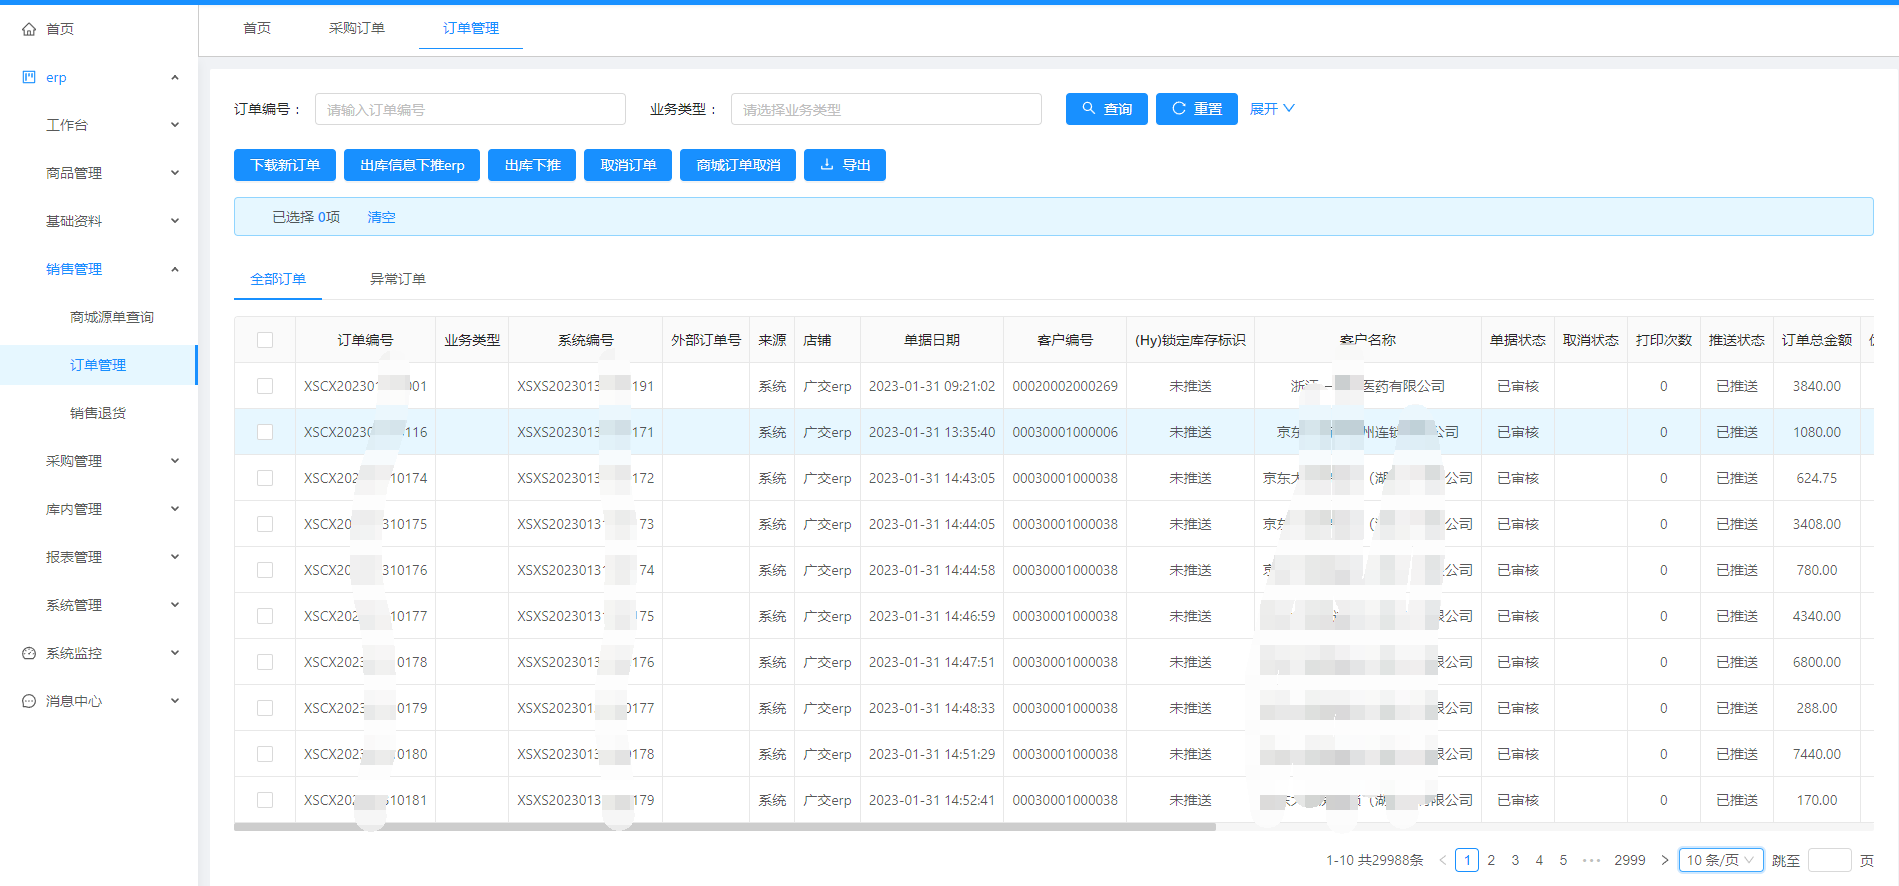
Task: Go to previous page arrow
Action: (1442, 860)
